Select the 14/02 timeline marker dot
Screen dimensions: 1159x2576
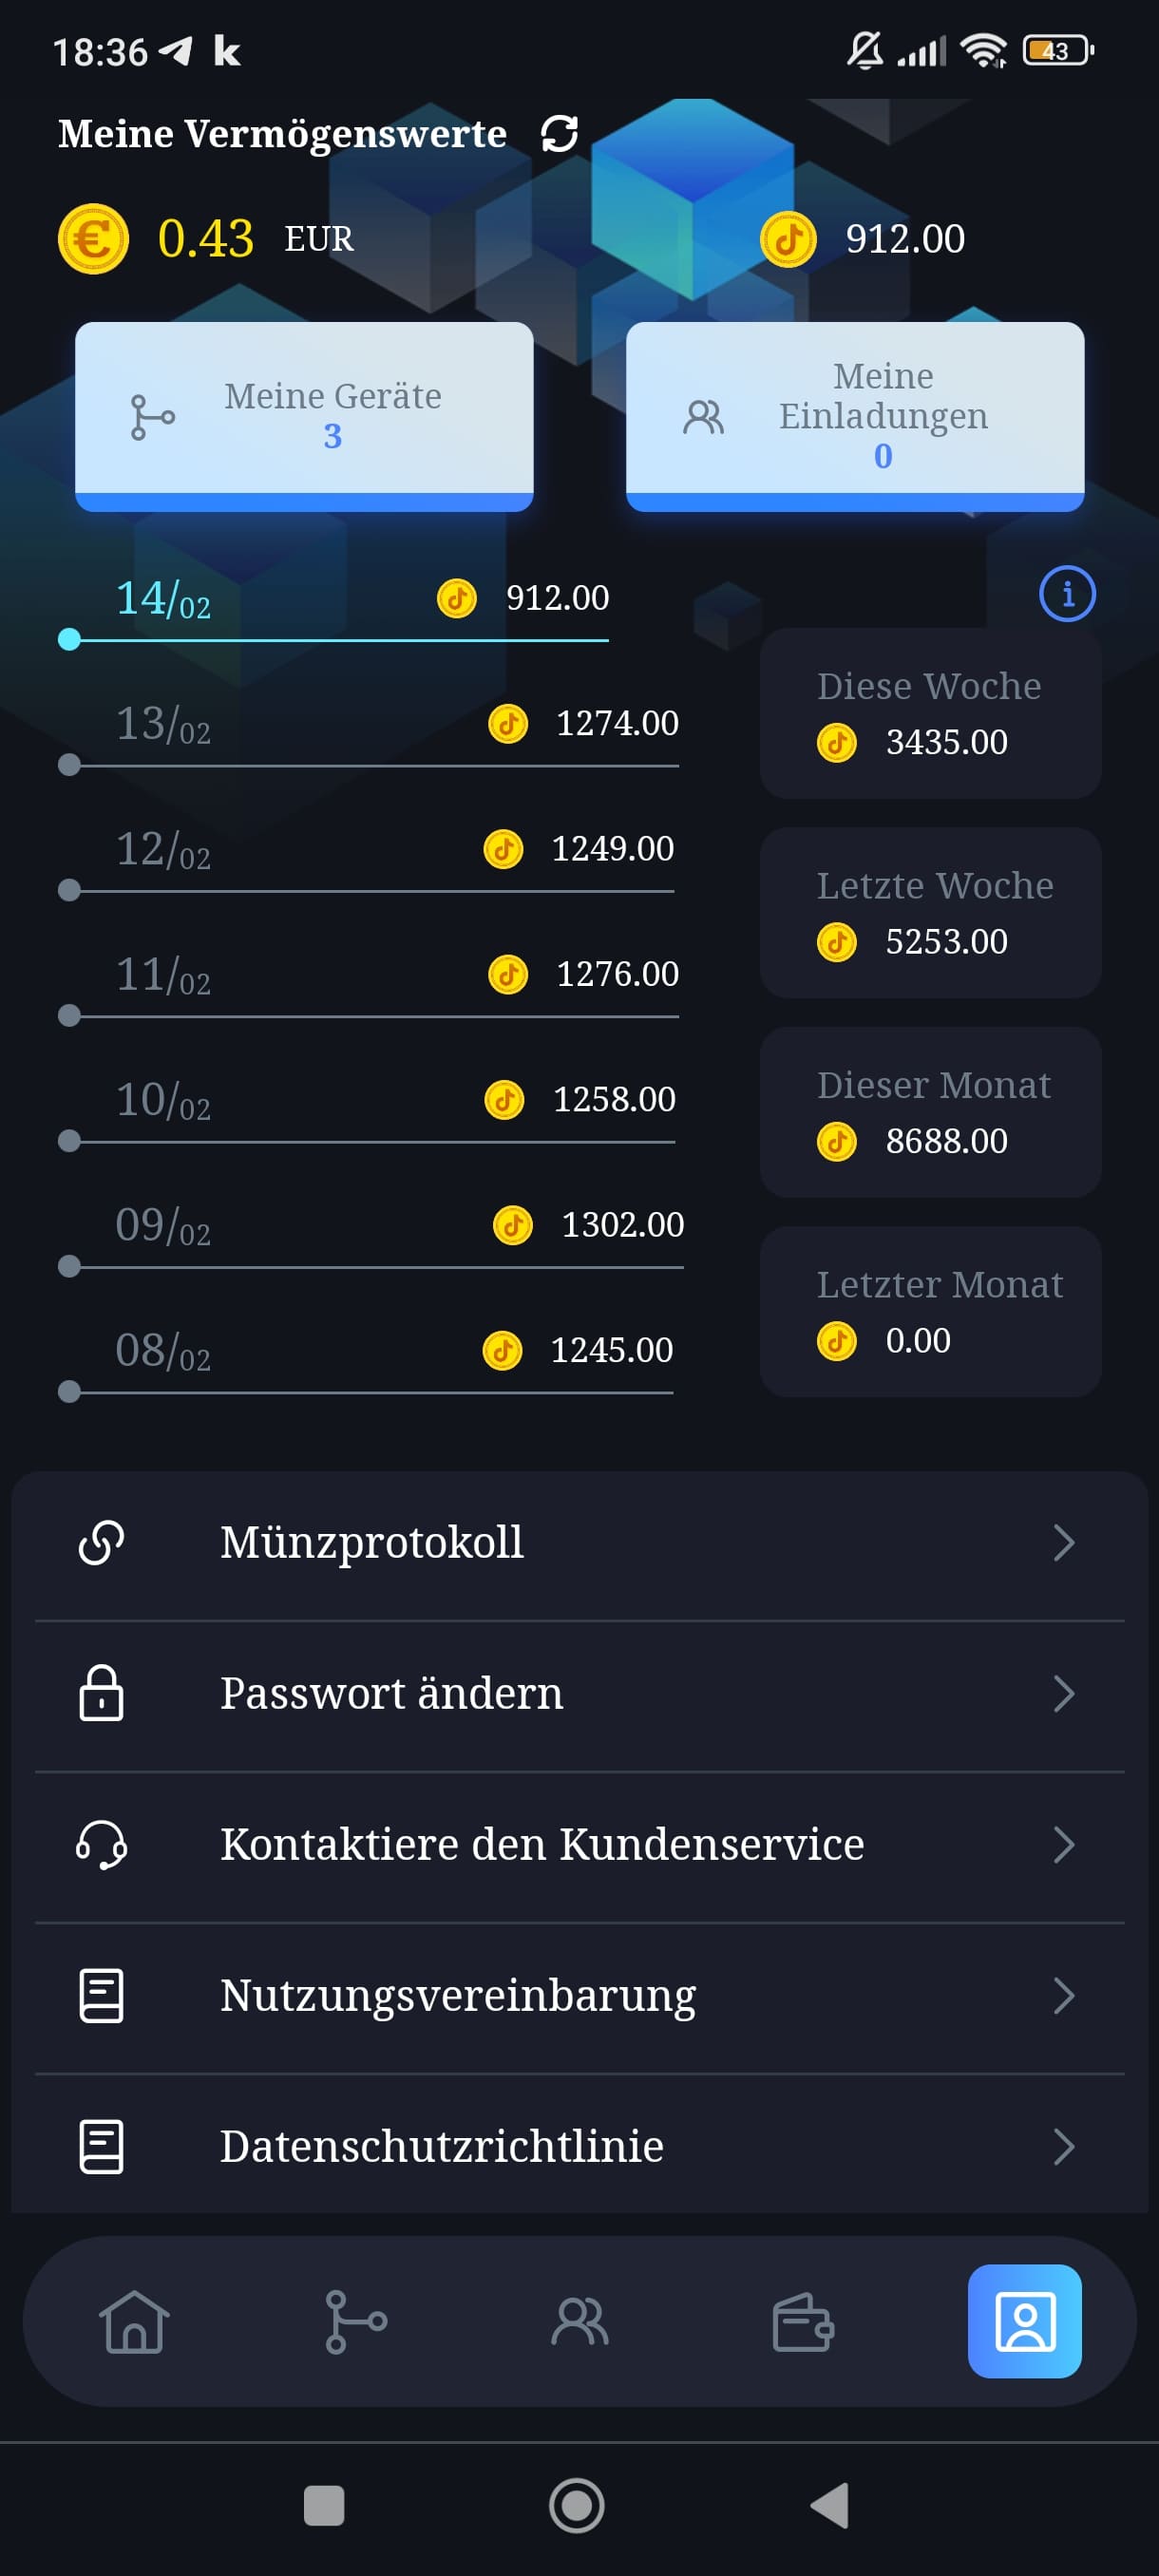click(69, 640)
